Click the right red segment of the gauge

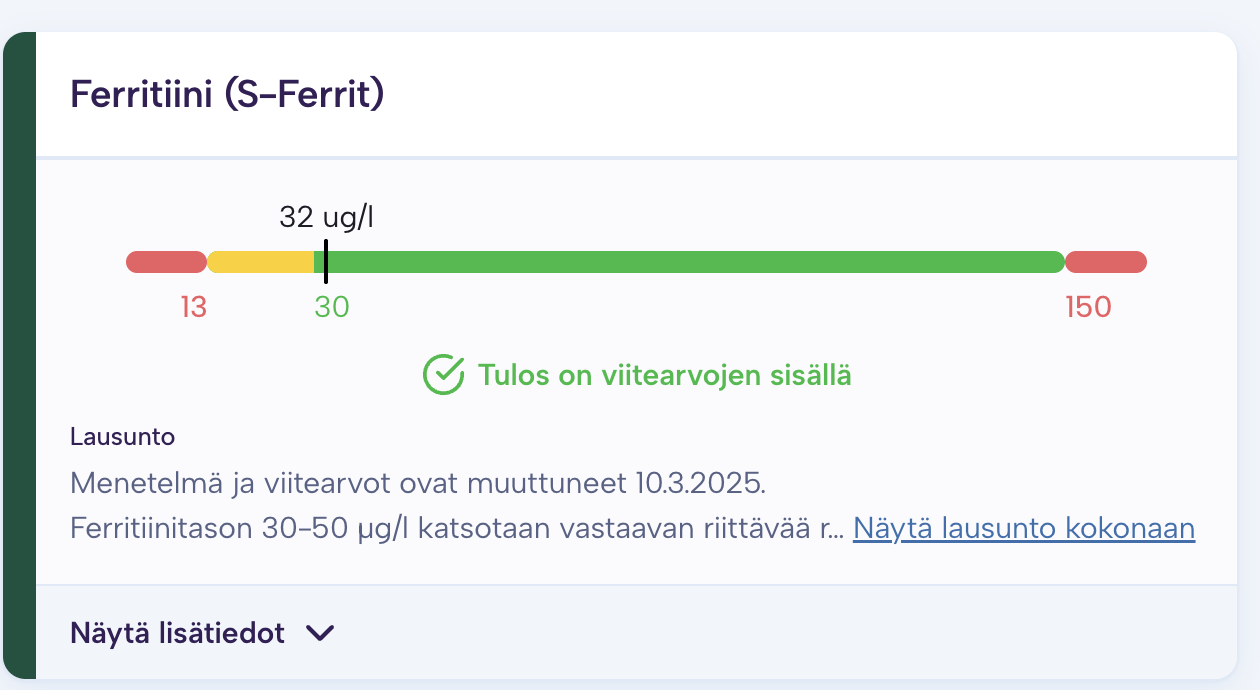1105,261
